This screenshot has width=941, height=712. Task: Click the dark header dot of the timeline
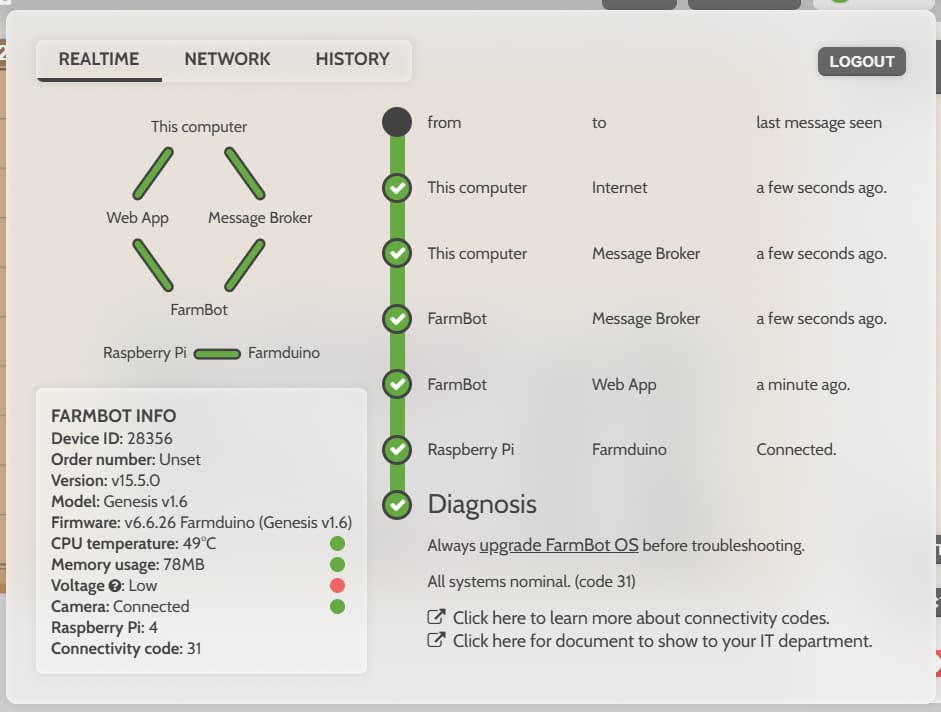pyautogui.click(x=397, y=122)
